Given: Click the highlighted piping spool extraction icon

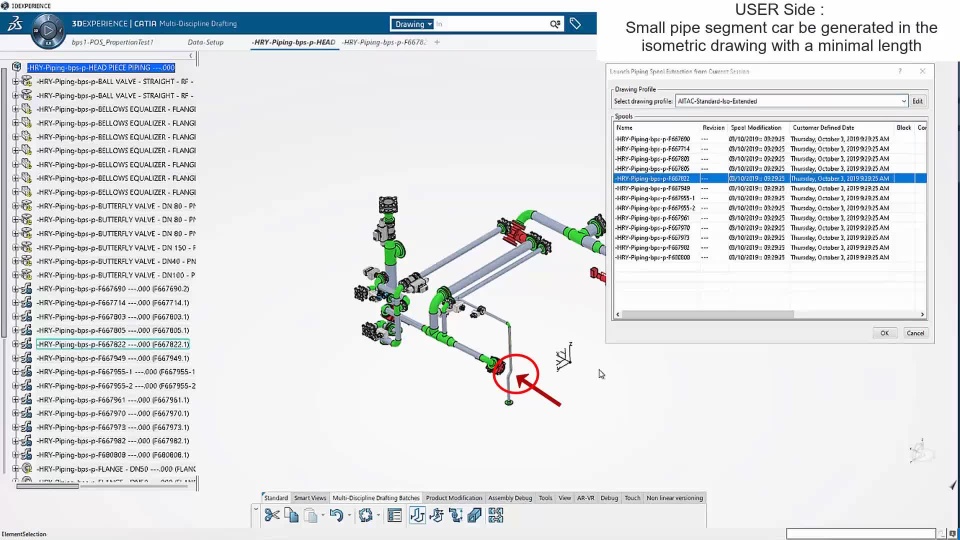Looking at the screenshot, I should tap(417, 516).
